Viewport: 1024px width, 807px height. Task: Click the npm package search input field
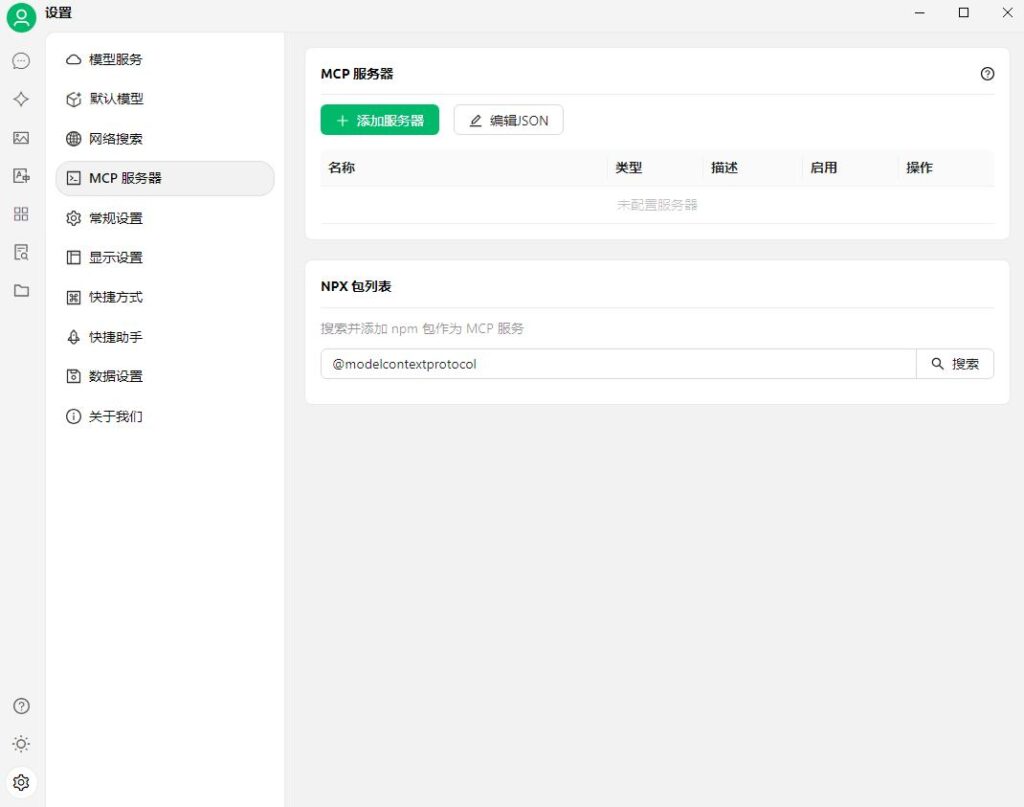(618, 364)
